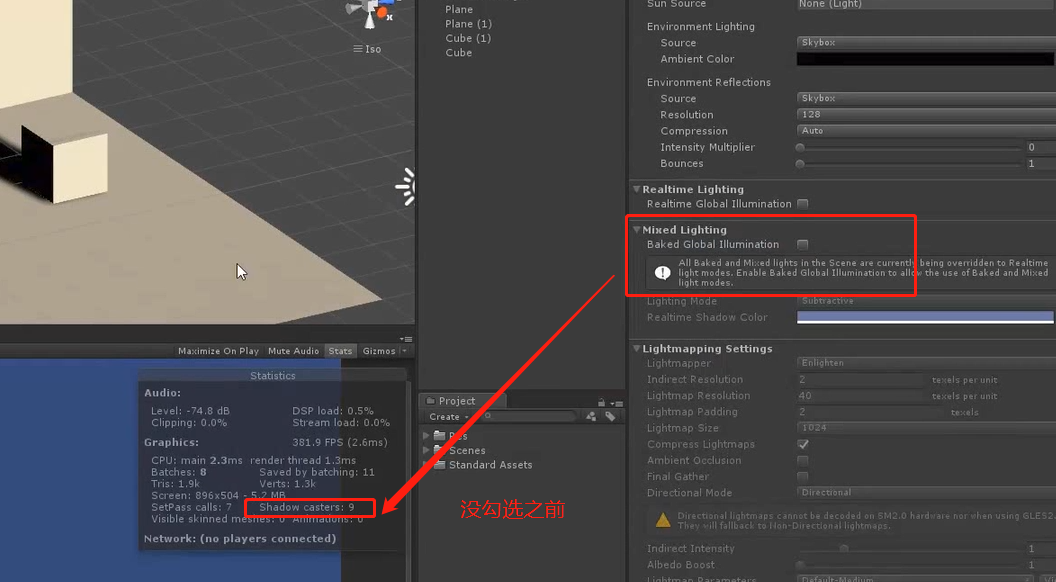The image size is (1056, 582).
Task: Toggle the Compress Lightmaps checkbox
Action: [x=803, y=444]
